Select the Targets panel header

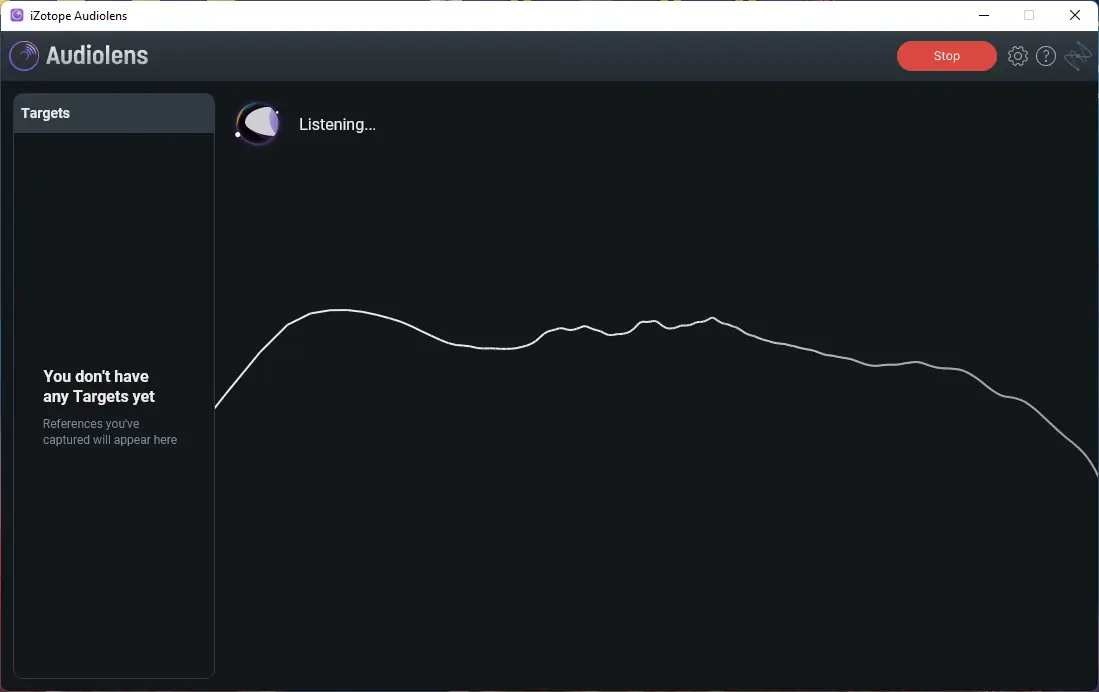(114, 114)
